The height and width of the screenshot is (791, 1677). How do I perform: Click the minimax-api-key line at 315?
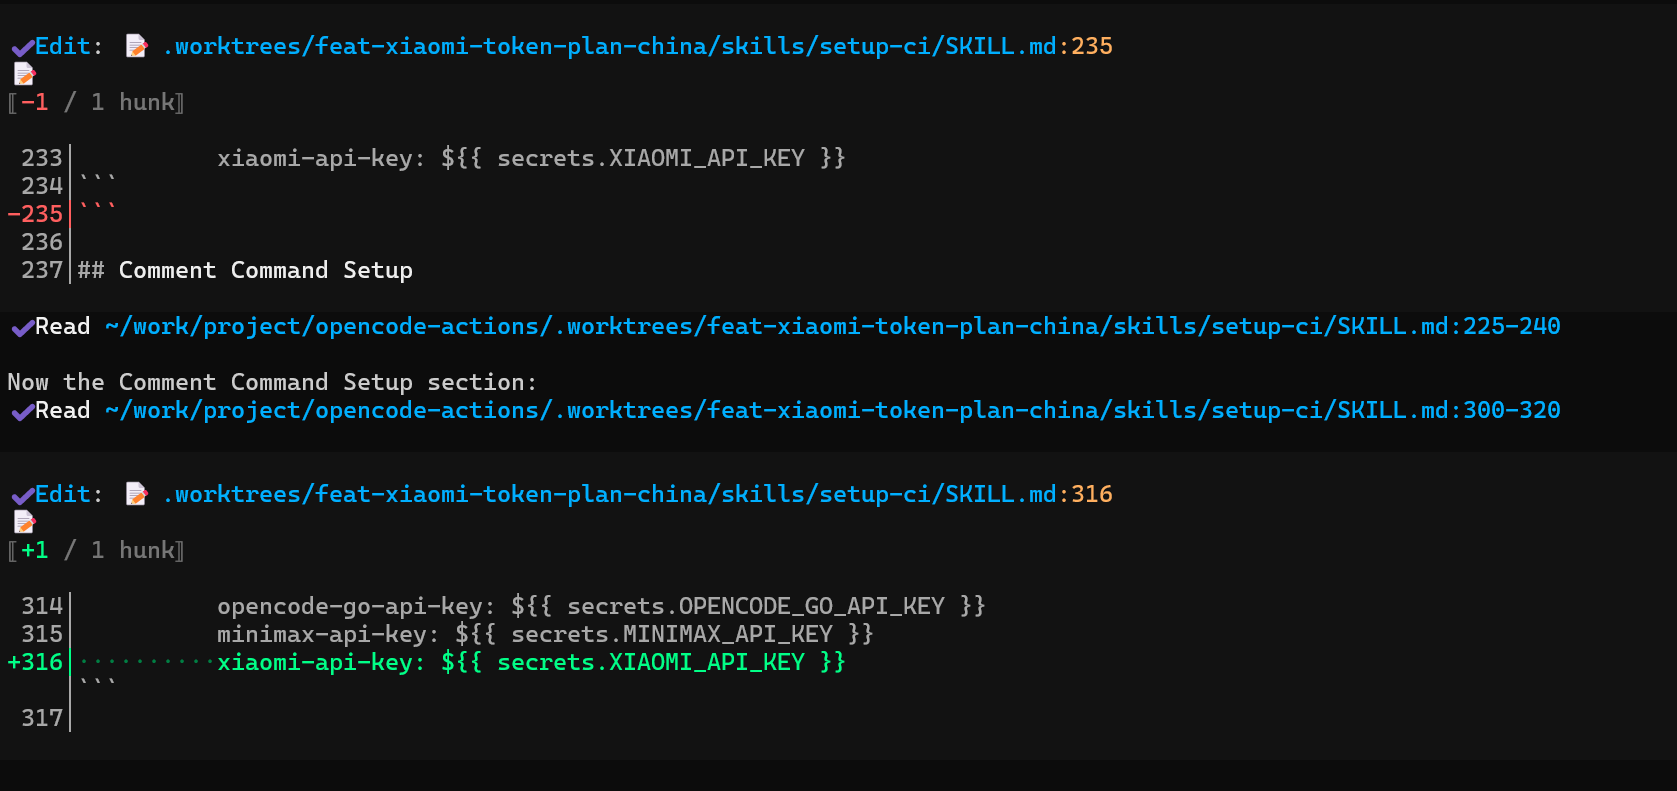pyautogui.click(x=545, y=634)
